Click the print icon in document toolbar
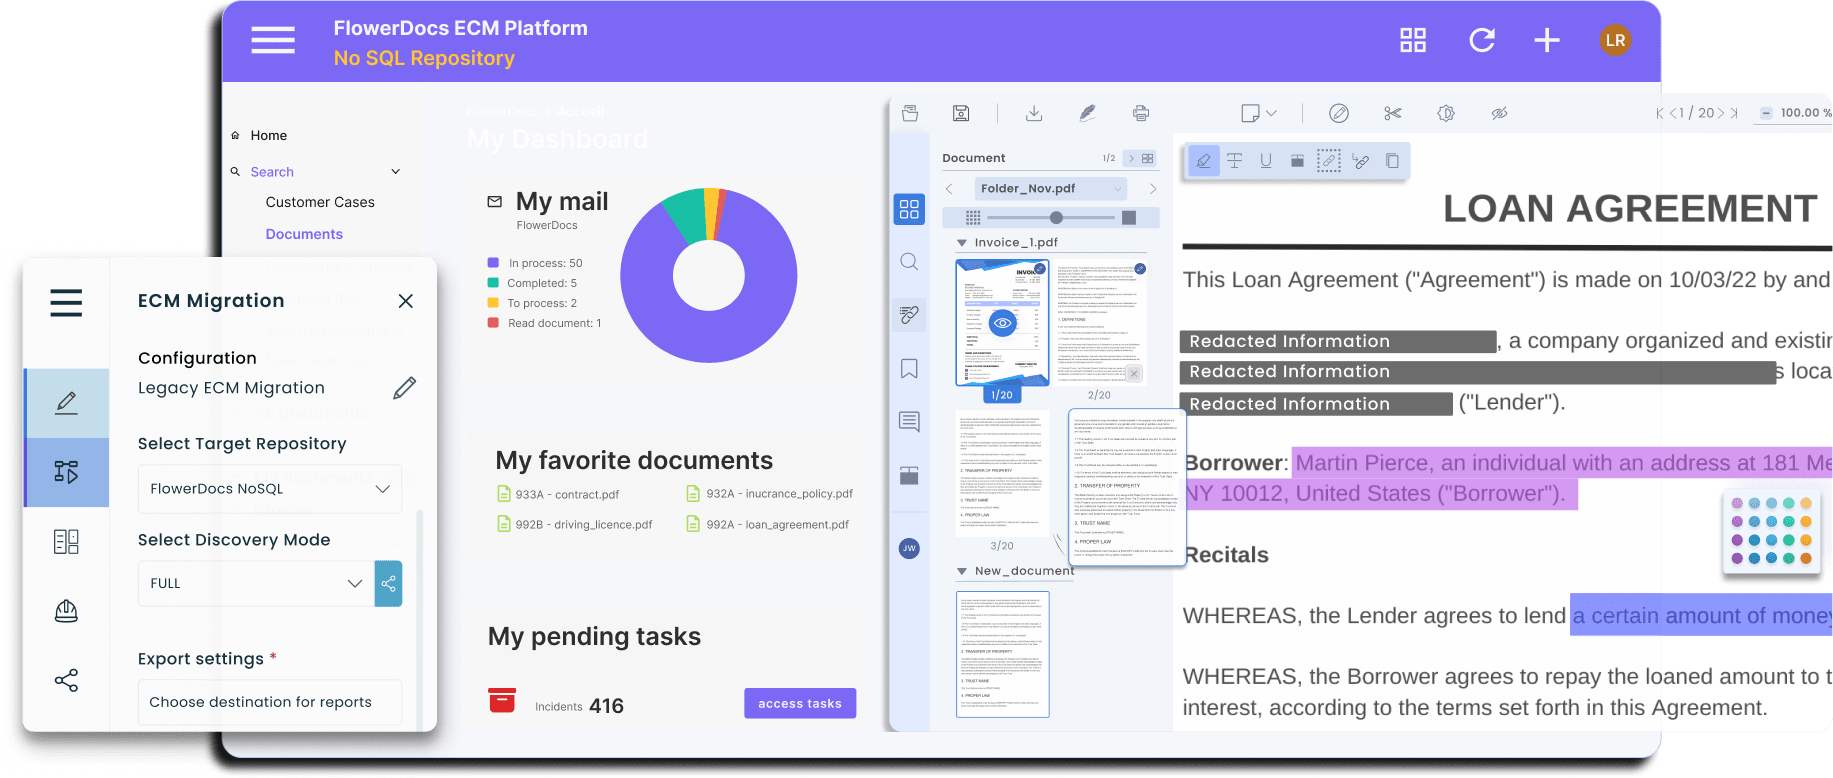Image resolution: width=1833 pixels, height=778 pixels. (1140, 113)
